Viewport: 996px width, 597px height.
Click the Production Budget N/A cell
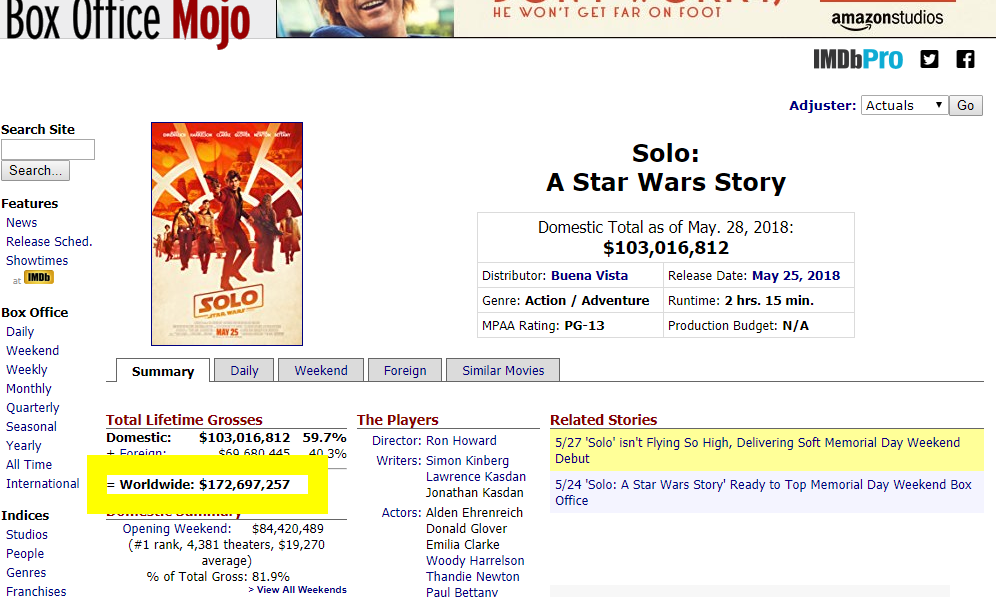click(758, 326)
